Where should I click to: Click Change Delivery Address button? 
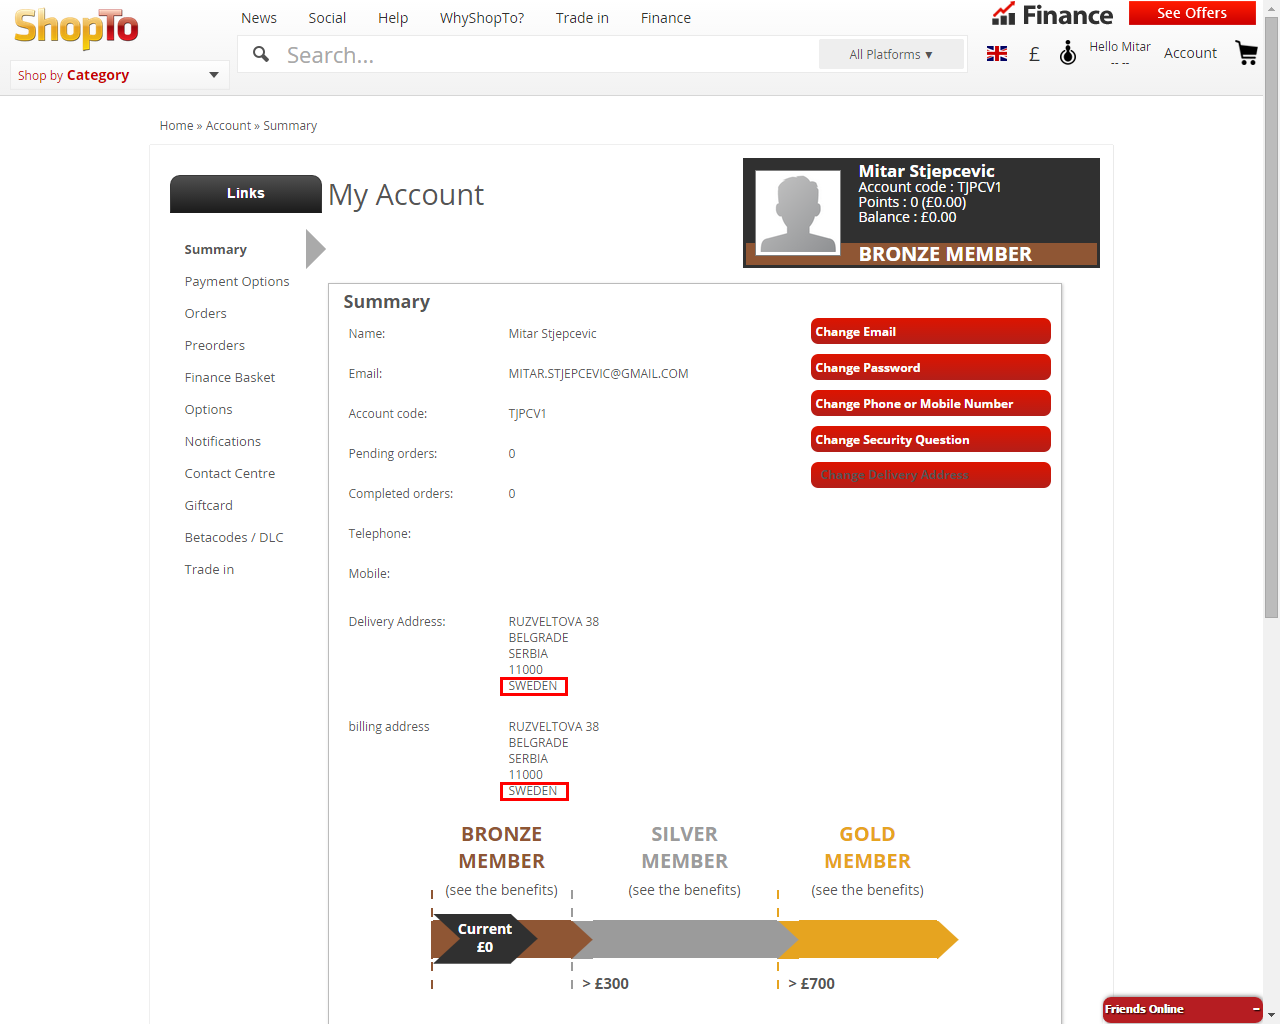(x=931, y=475)
